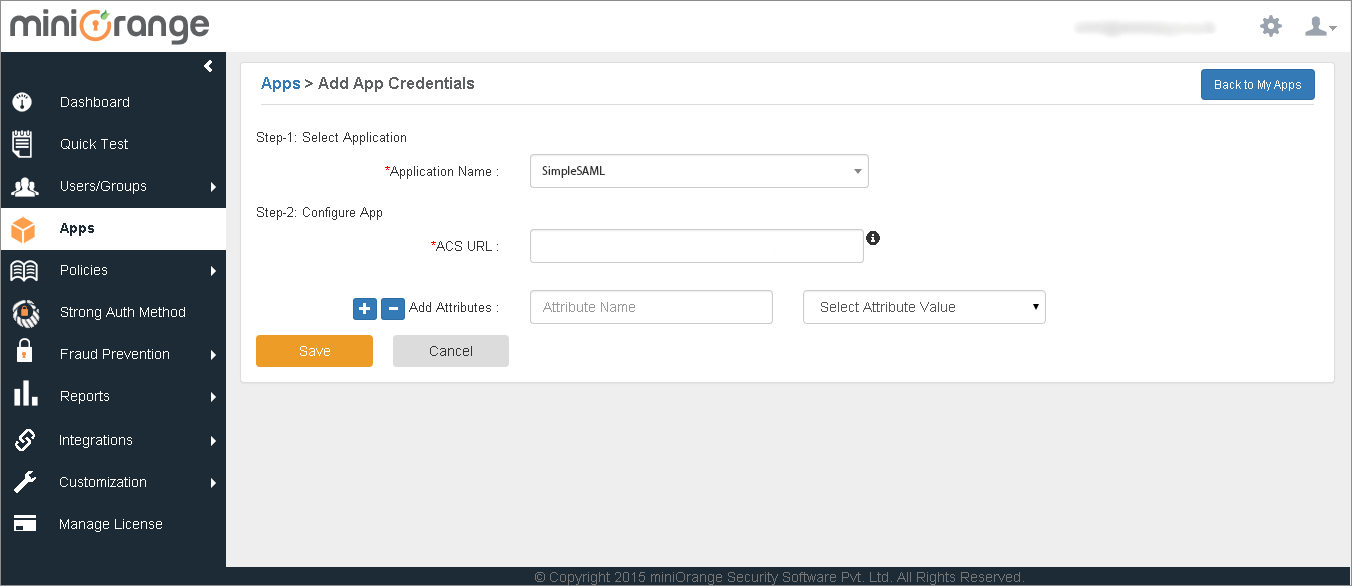This screenshot has height=586, width=1352.
Task: Click the Customization label in the sidebar
Action: pos(103,482)
